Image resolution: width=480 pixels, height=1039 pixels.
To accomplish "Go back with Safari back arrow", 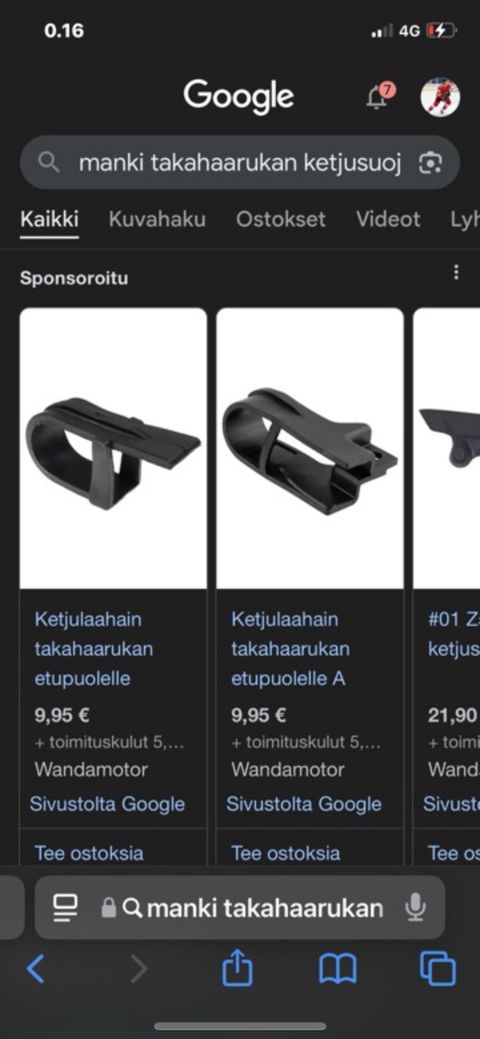I will pos(36,969).
